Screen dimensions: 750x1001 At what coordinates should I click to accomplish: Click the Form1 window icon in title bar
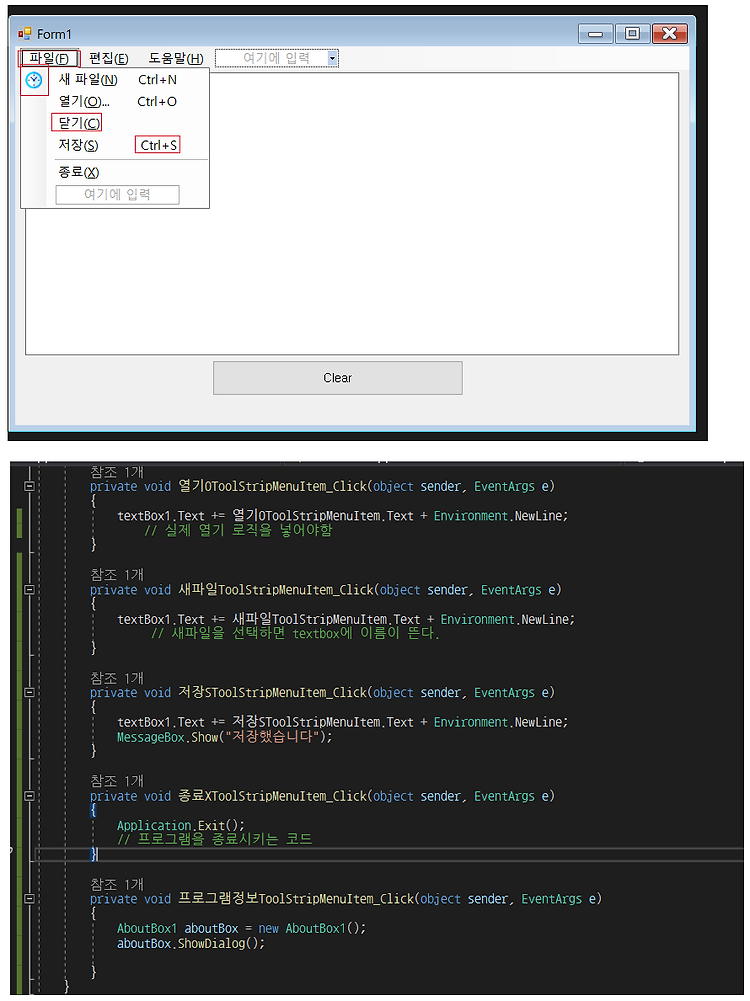[x=25, y=34]
